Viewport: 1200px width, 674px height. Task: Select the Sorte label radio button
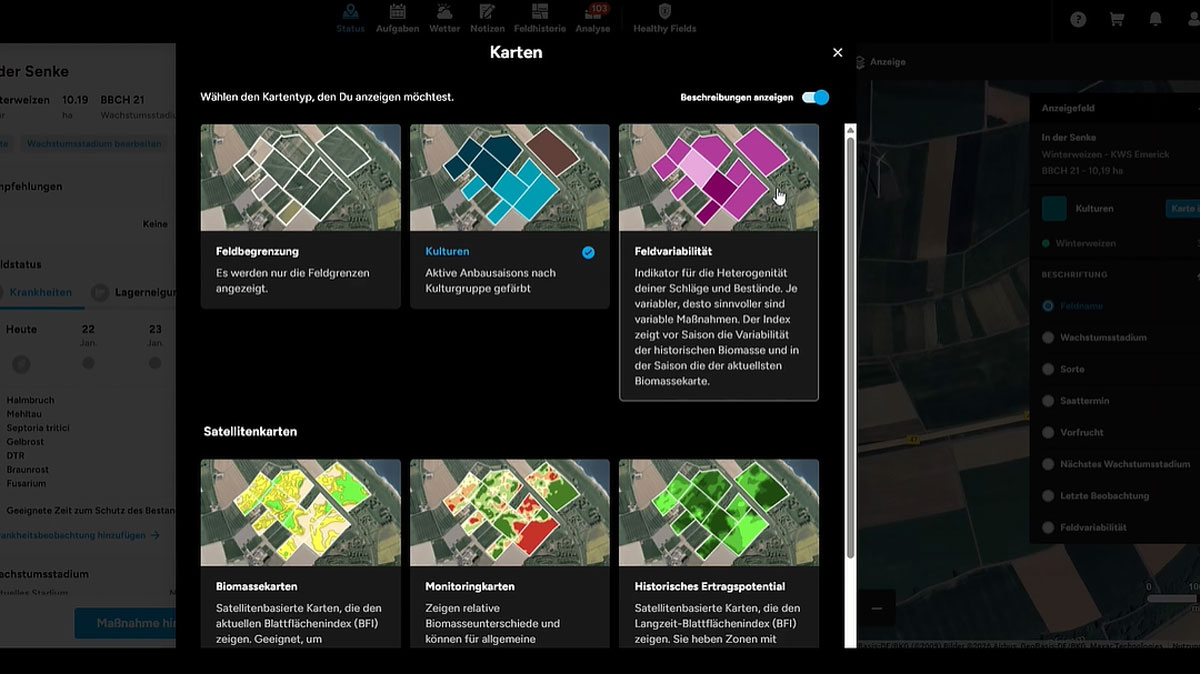point(1048,369)
